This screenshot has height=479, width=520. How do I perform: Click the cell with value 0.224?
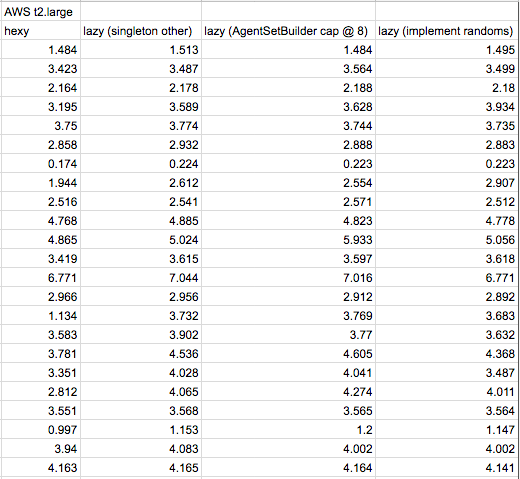(x=141, y=164)
